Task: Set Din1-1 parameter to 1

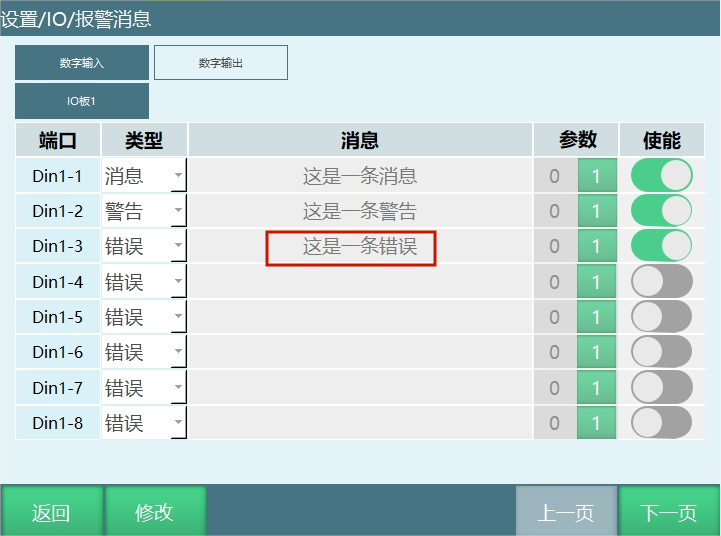Action: (x=597, y=175)
